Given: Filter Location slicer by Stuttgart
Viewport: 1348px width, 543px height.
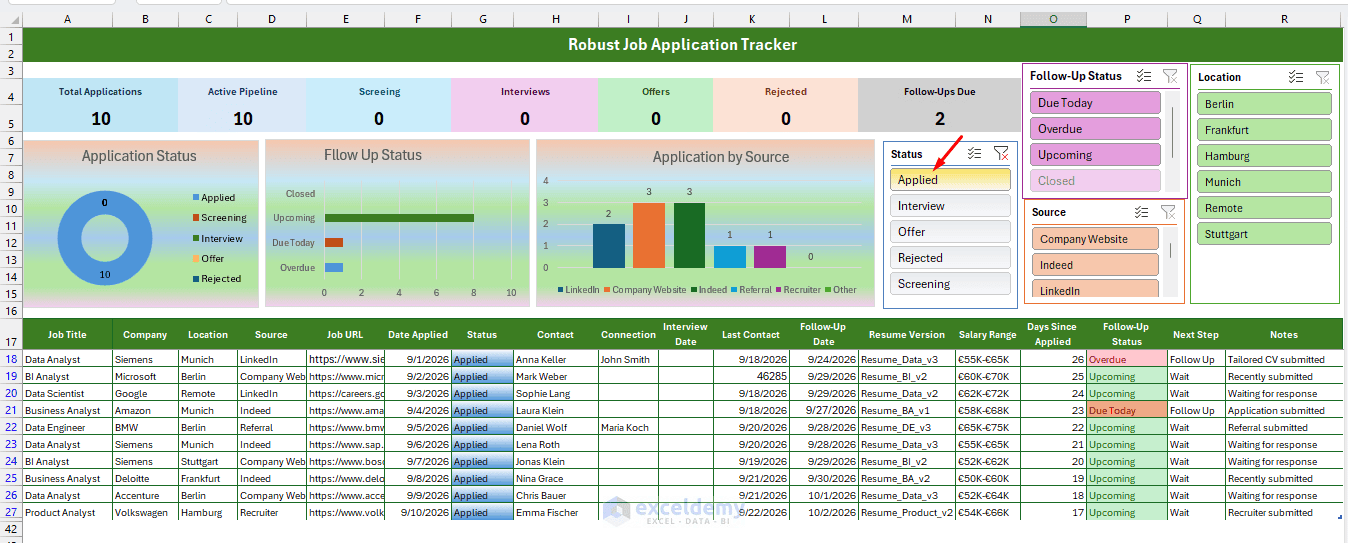Looking at the screenshot, I should click(x=1264, y=234).
